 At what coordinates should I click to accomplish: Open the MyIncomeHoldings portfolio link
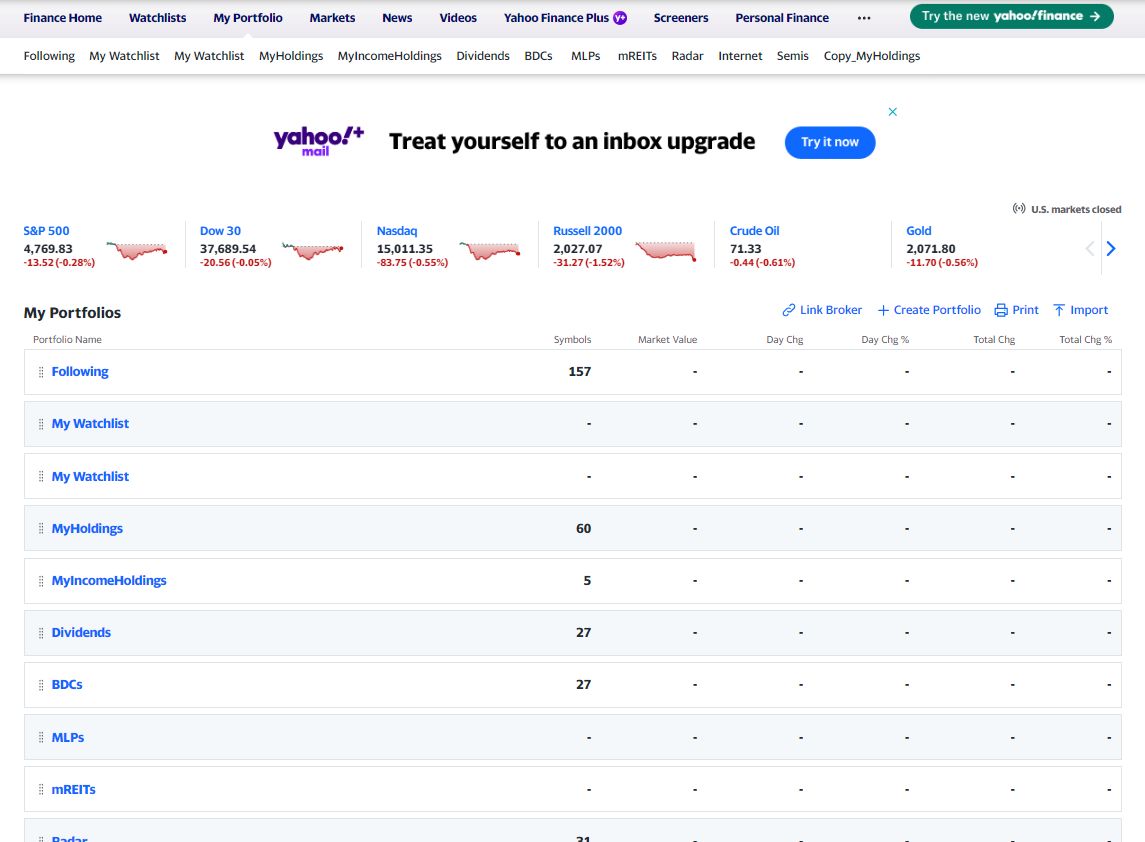[x=109, y=581]
